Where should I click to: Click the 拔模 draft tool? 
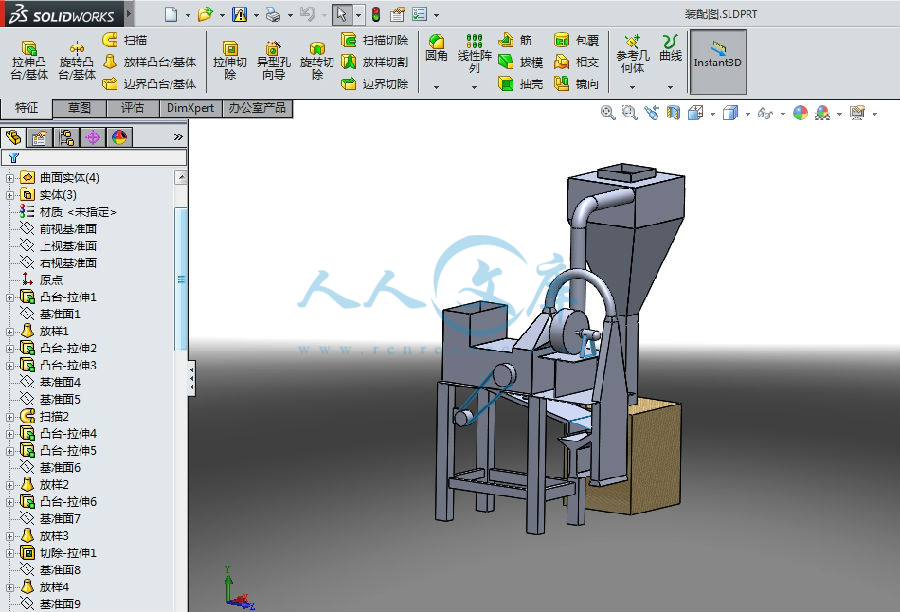520,61
